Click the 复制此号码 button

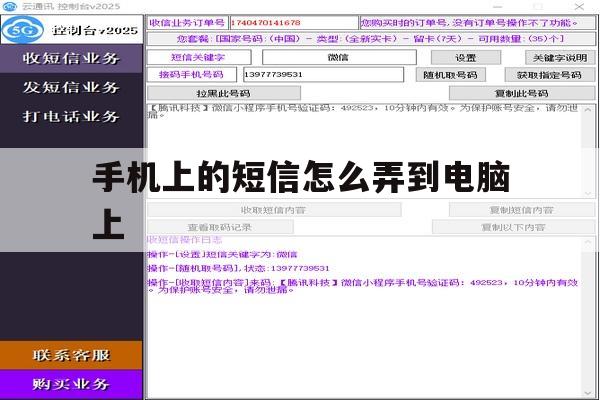click(x=522, y=93)
